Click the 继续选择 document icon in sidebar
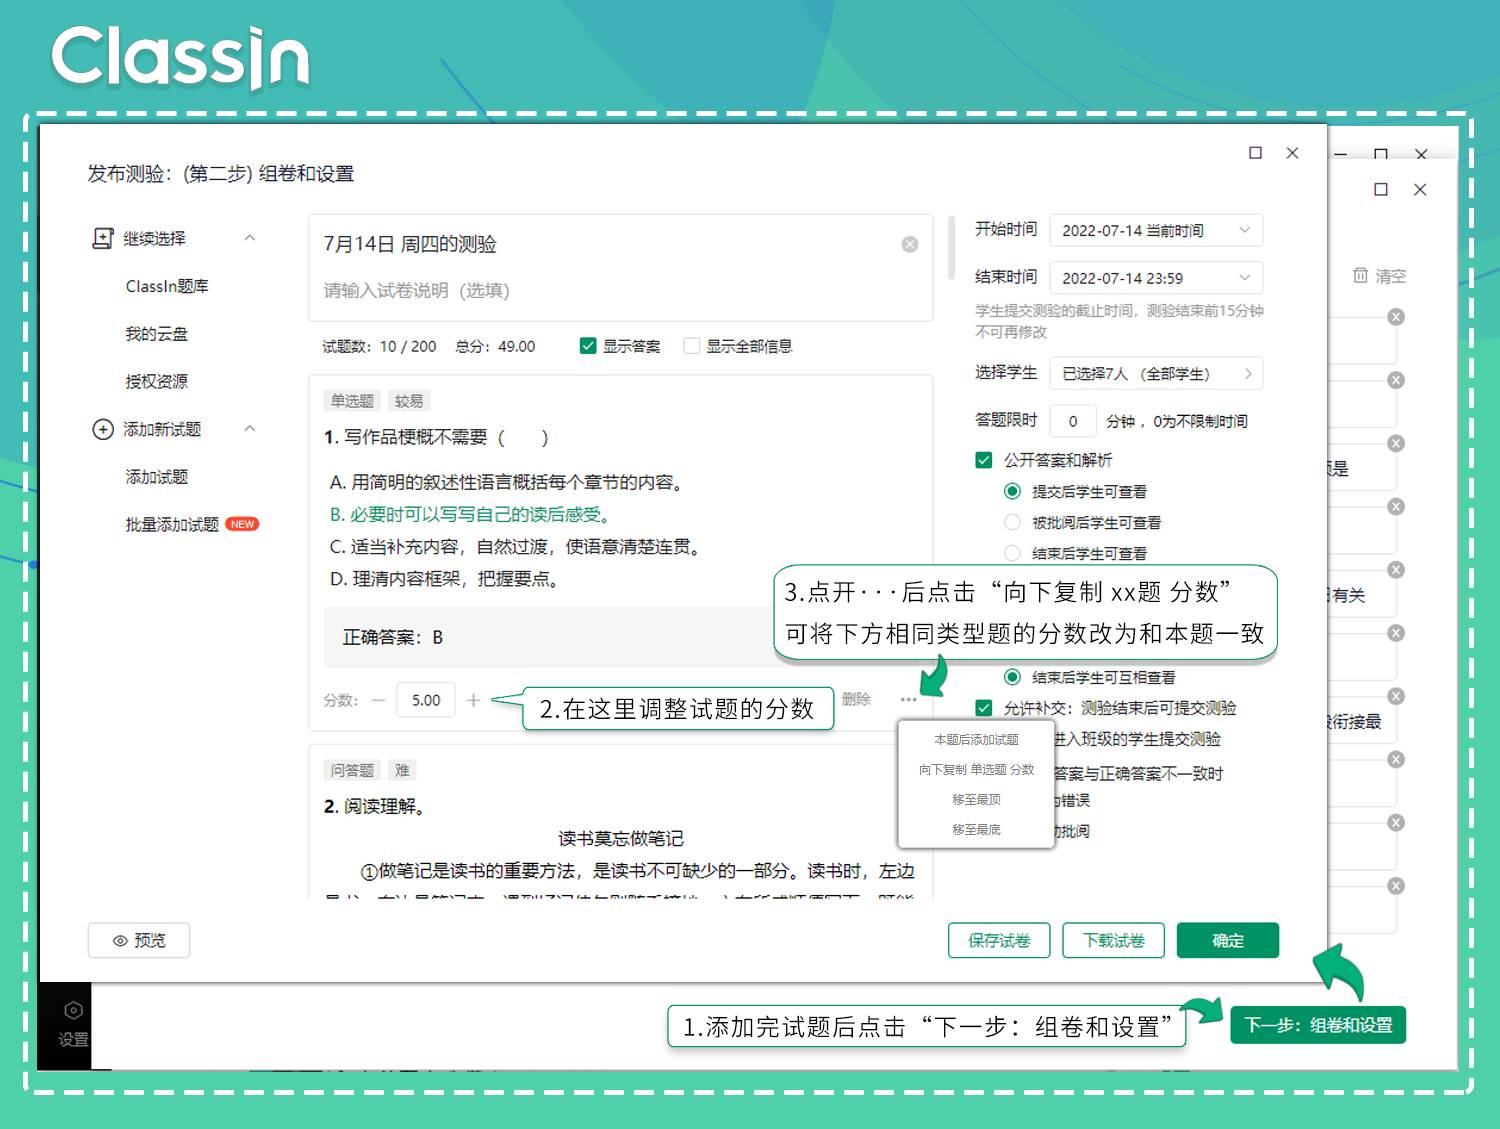1500x1129 pixels. [102, 238]
